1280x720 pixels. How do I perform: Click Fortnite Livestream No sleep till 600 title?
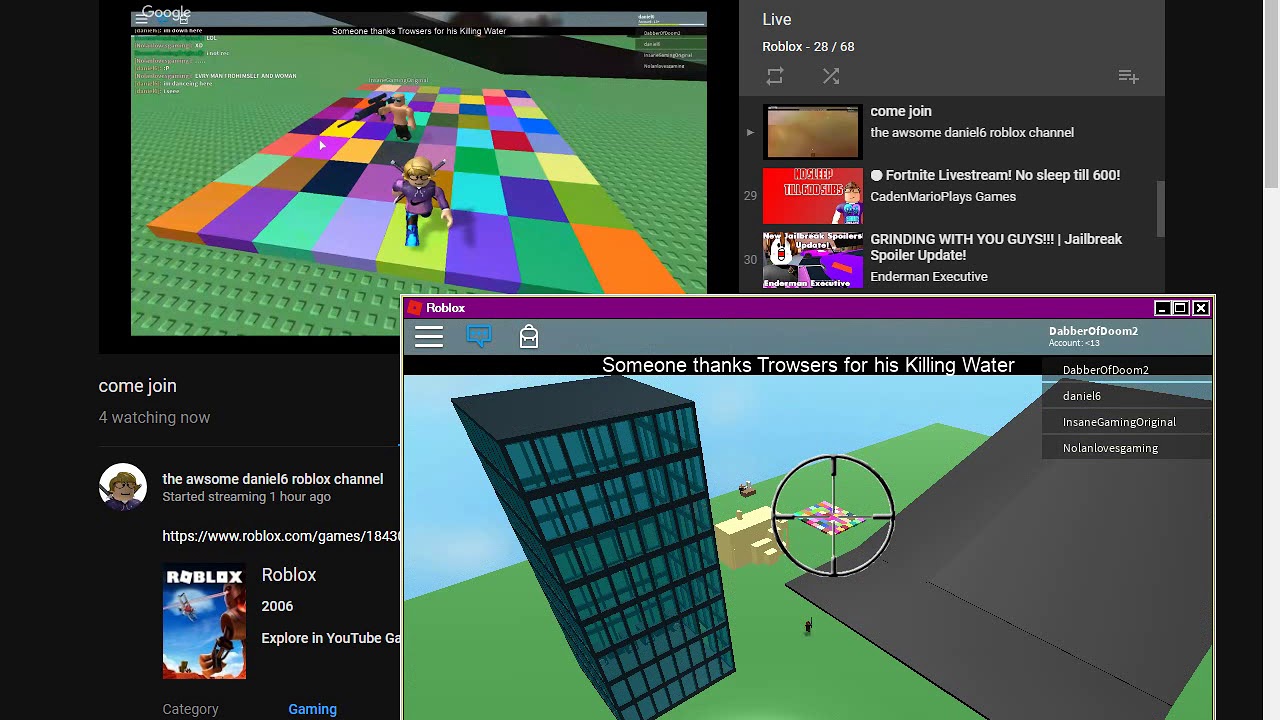point(995,175)
